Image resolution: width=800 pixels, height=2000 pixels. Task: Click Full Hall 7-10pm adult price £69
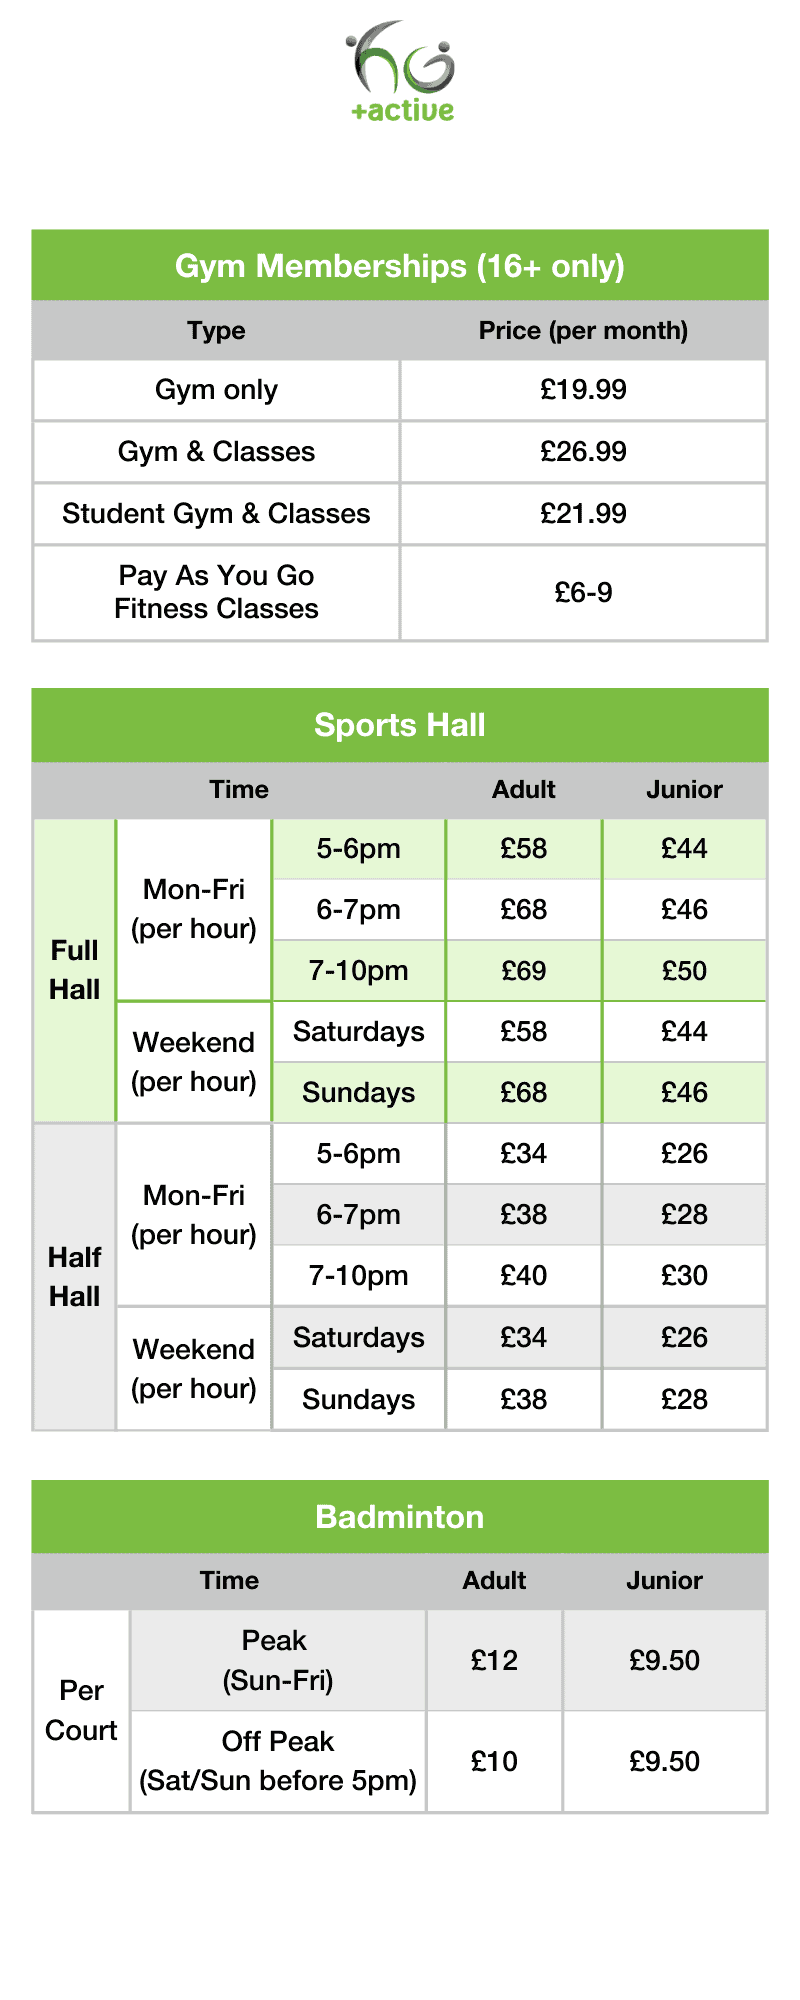point(523,971)
